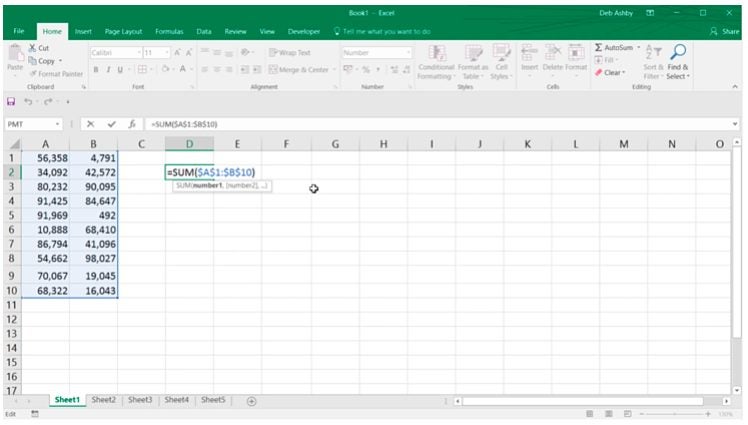Switch to the Formulas tab
The width and height of the screenshot is (748, 425).
(x=169, y=31)
